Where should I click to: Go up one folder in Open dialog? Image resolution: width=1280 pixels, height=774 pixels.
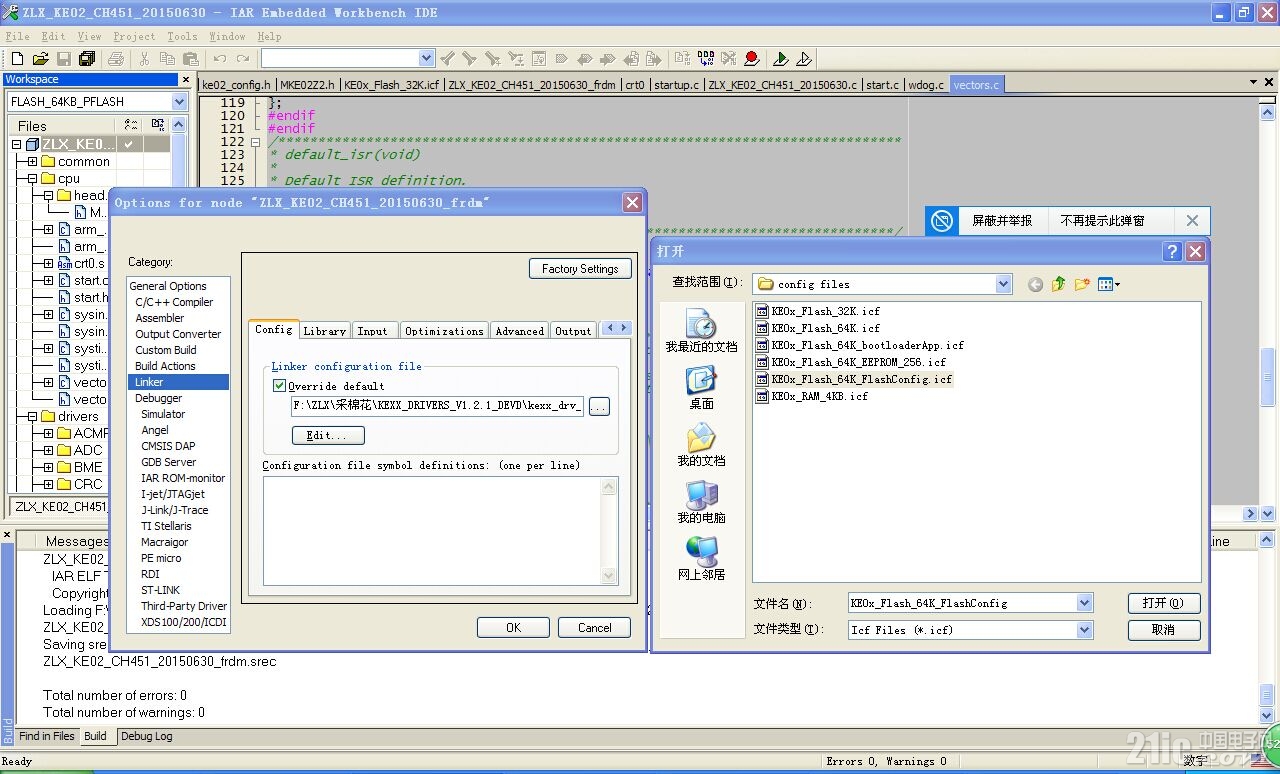(1059, 284)
